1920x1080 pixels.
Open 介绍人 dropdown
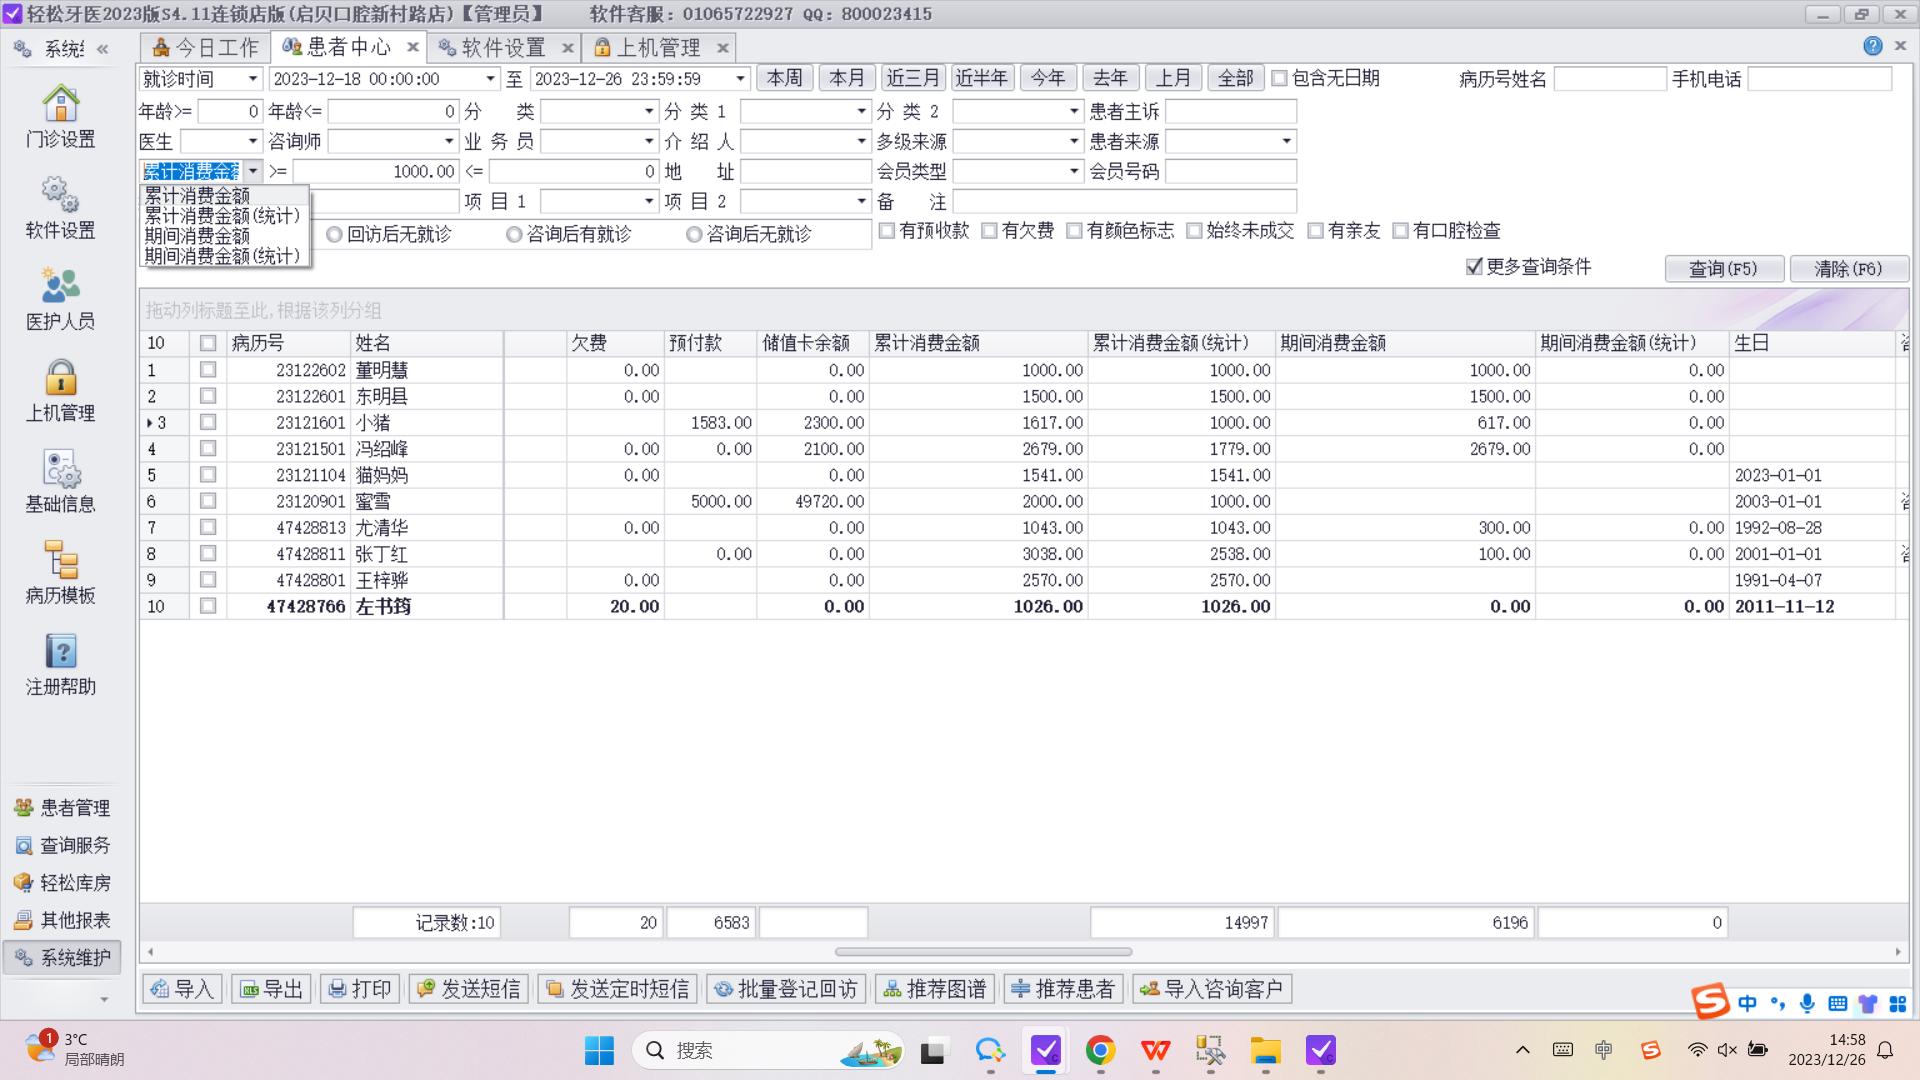(861, 142)
